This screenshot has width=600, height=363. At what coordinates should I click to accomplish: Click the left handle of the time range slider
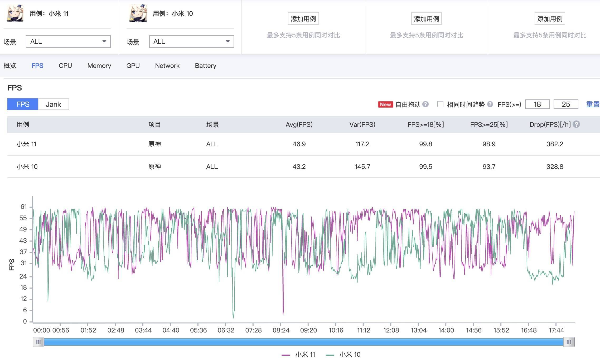(x=39, y=342)
